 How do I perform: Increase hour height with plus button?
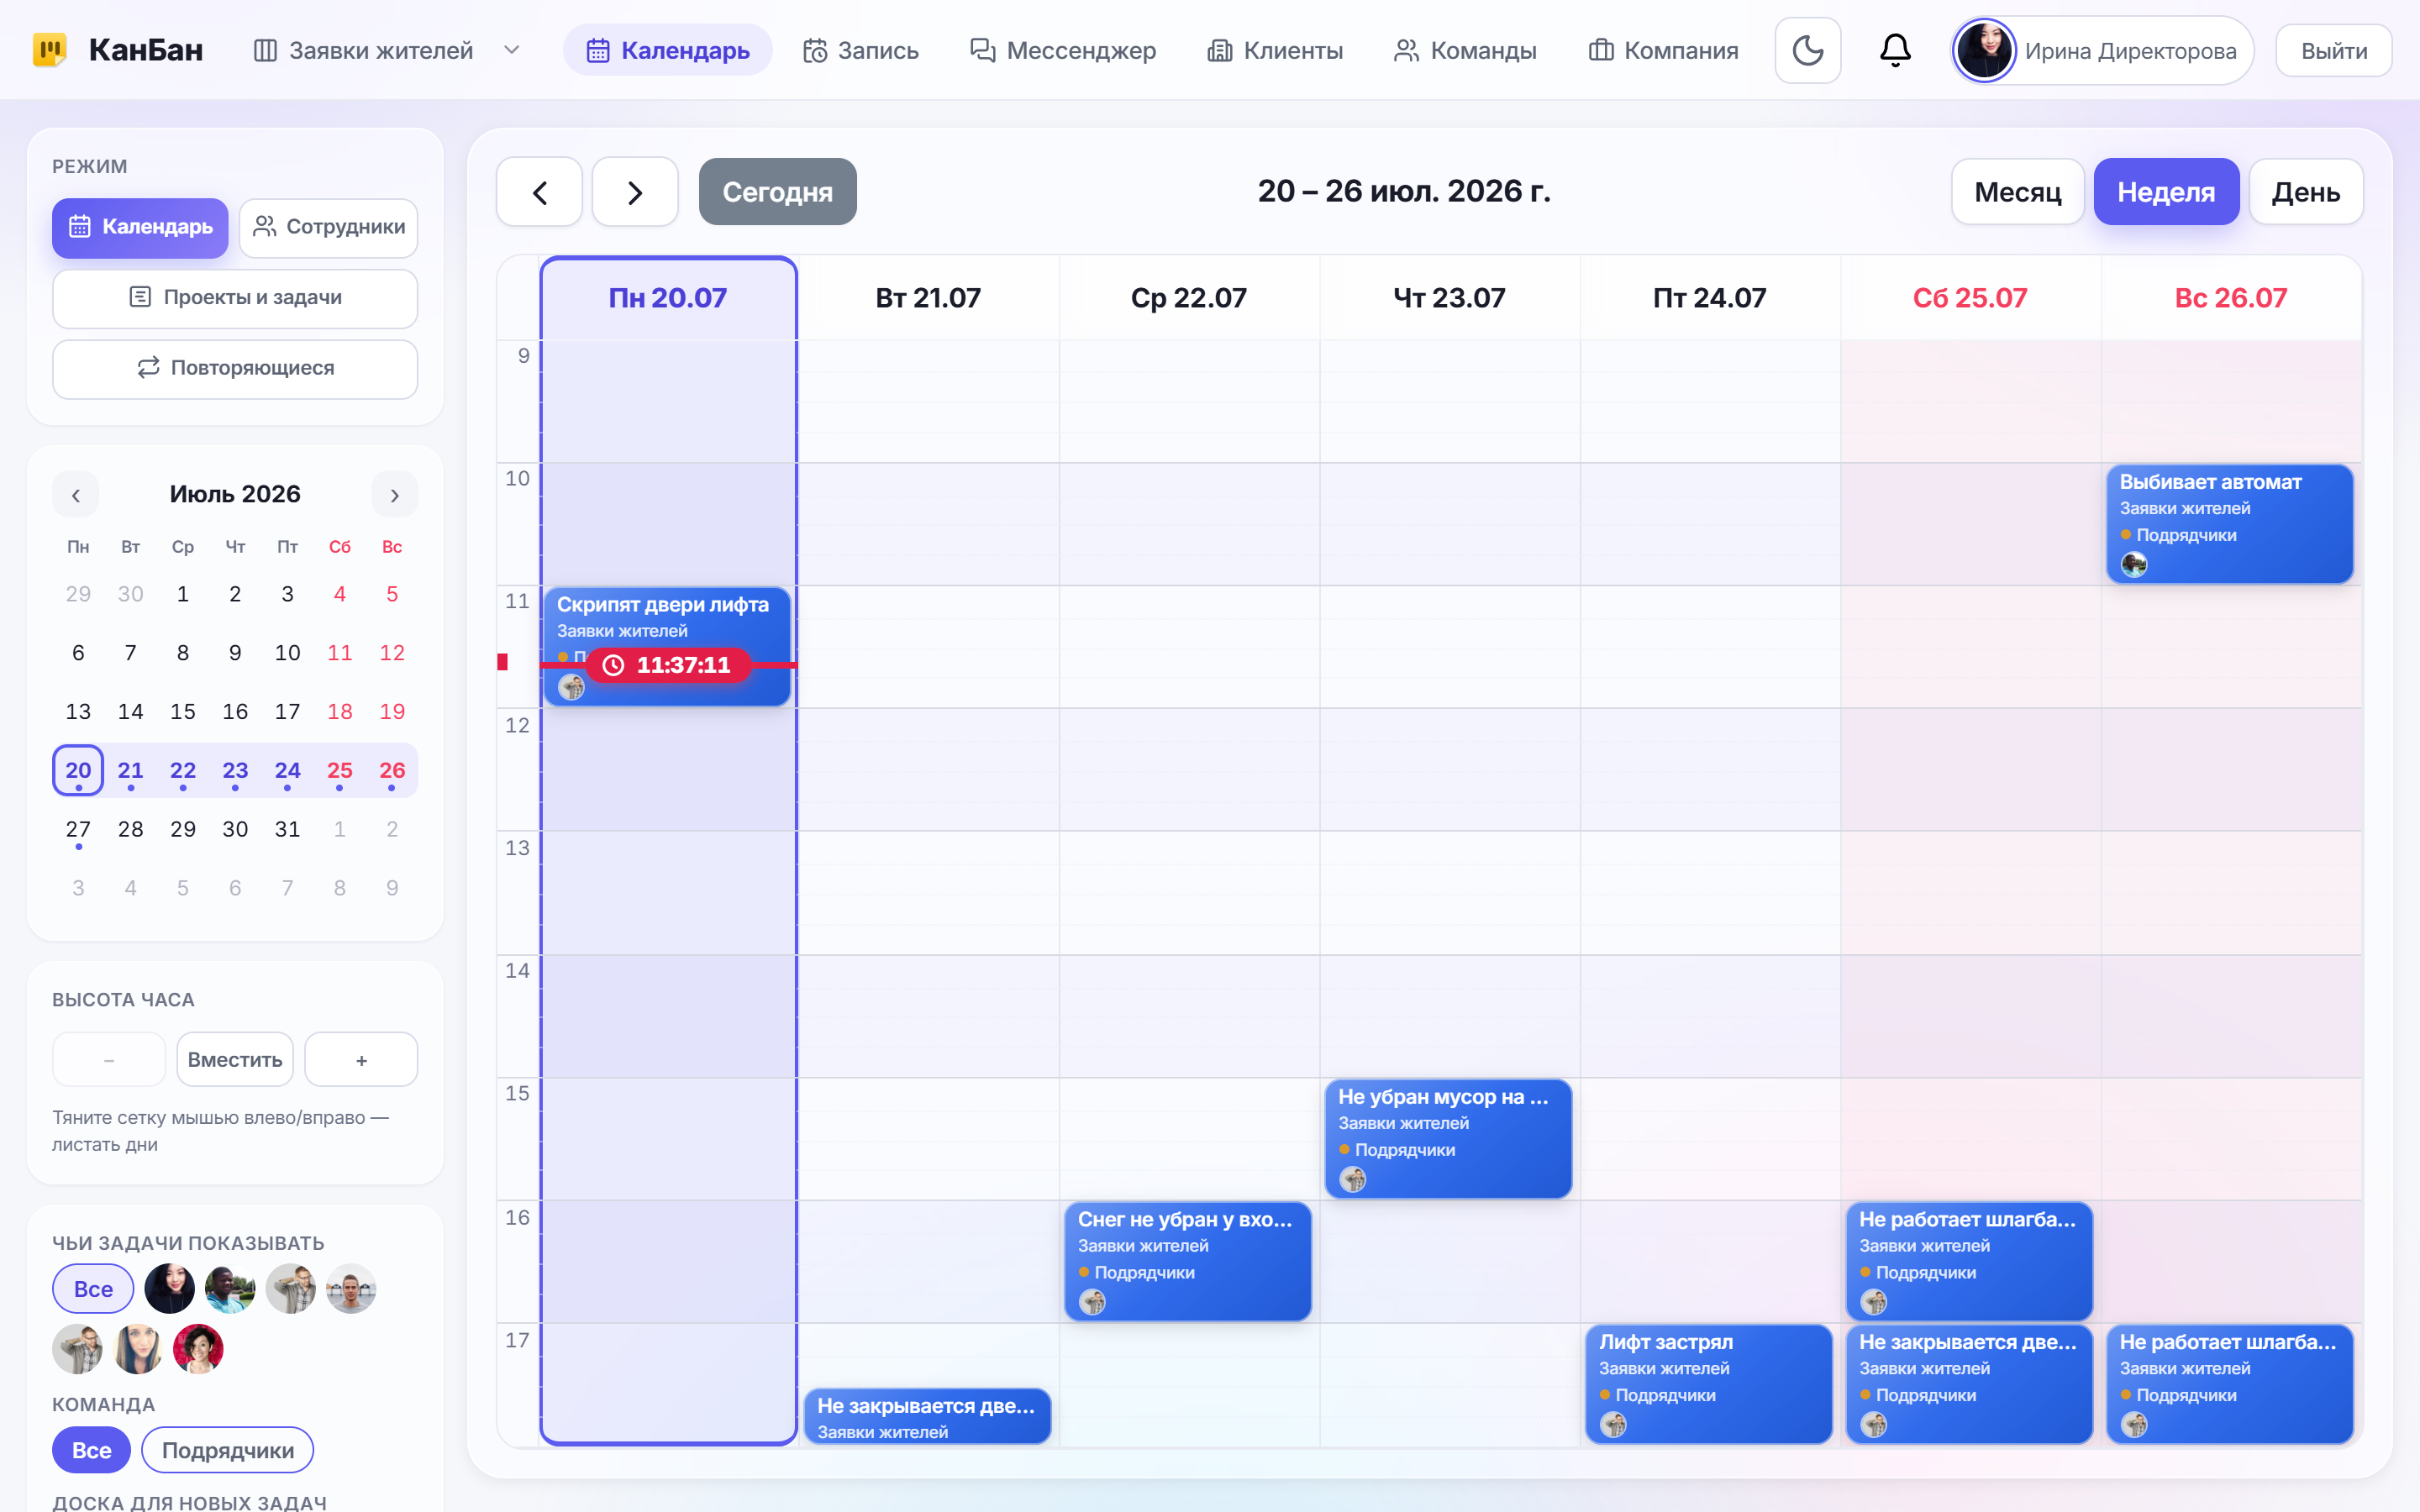click(x=361, y=1059)
